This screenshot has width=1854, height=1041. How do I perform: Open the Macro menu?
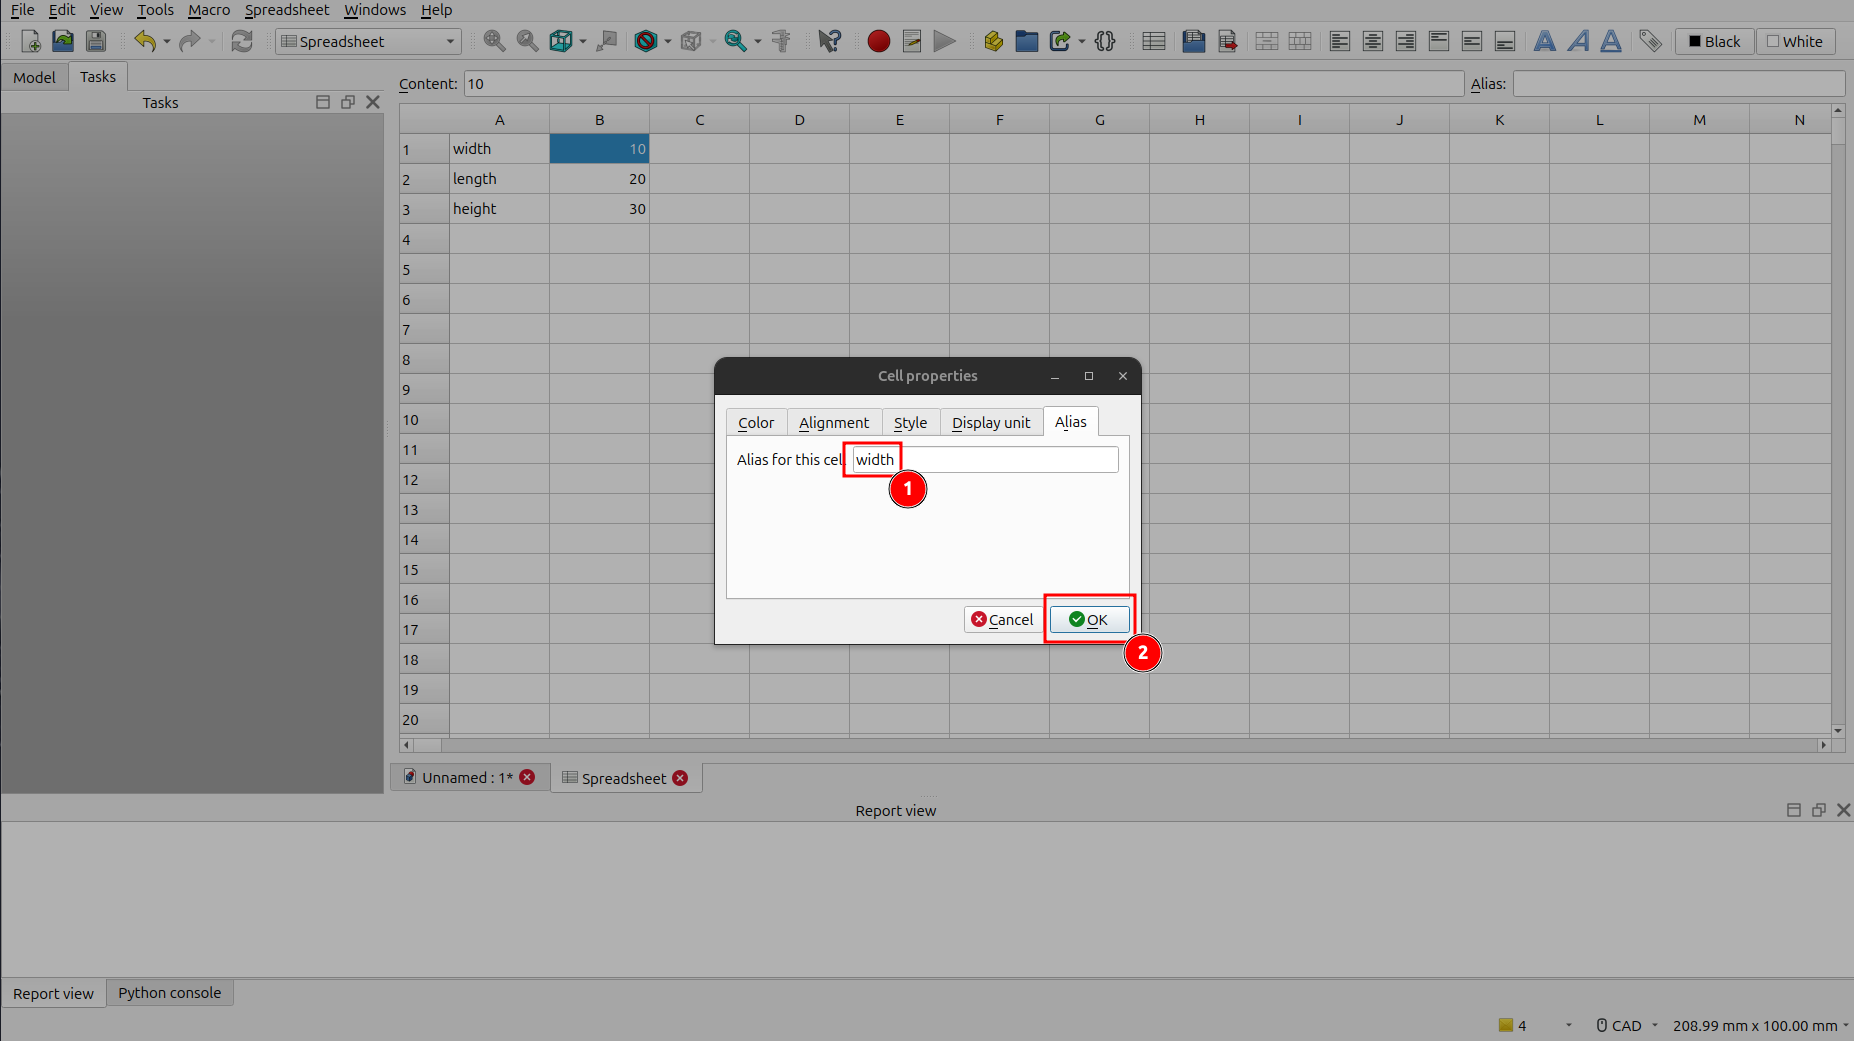tap(209, 10)
